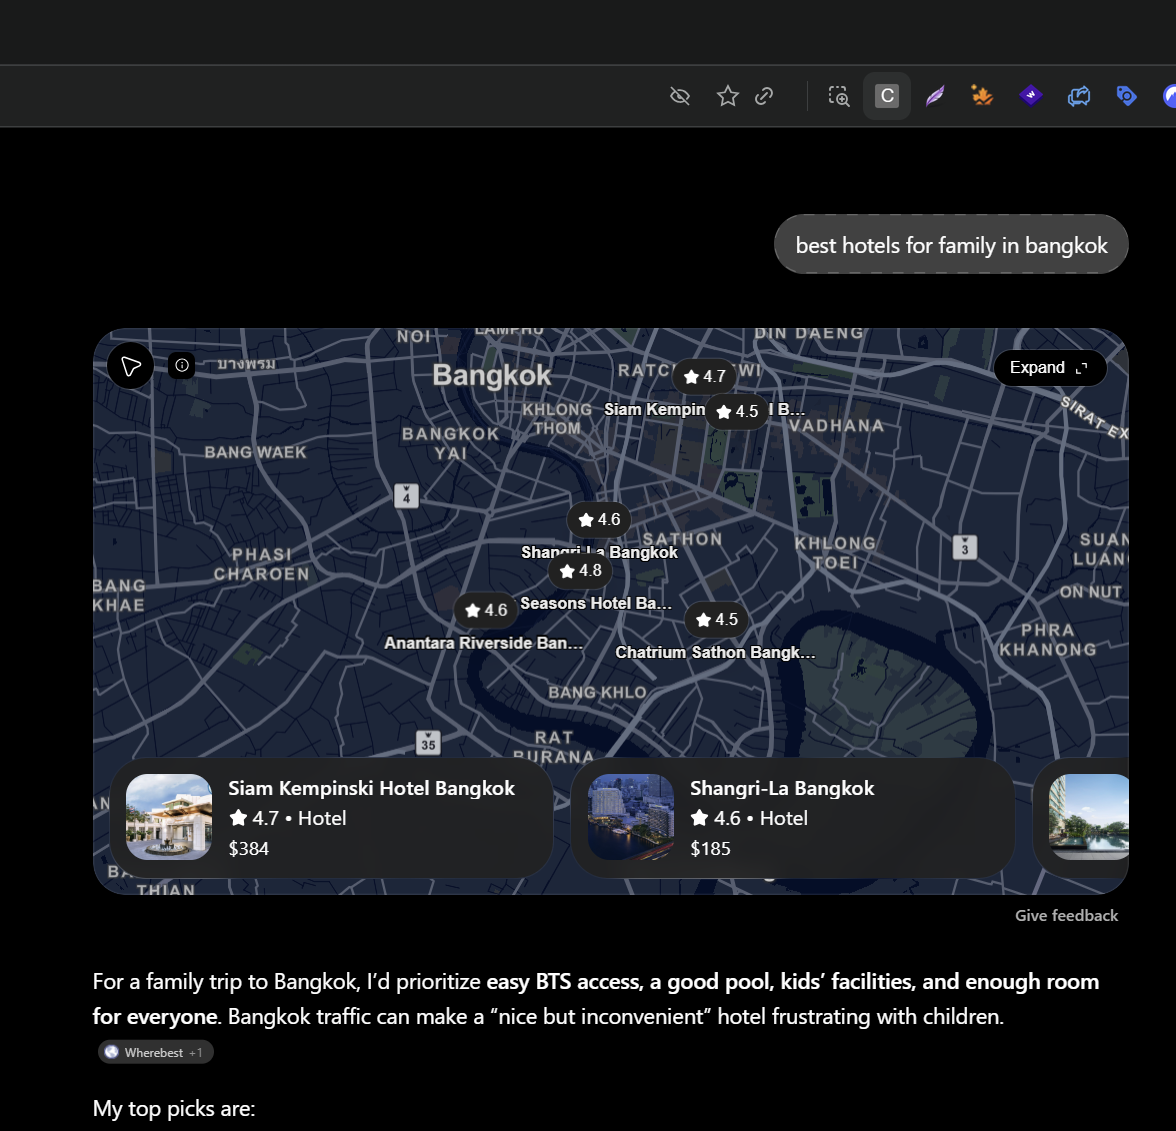Click the 4.5 pin near Vadhana
Screen dimensions: 1176x1131
[x=737, y=412]
